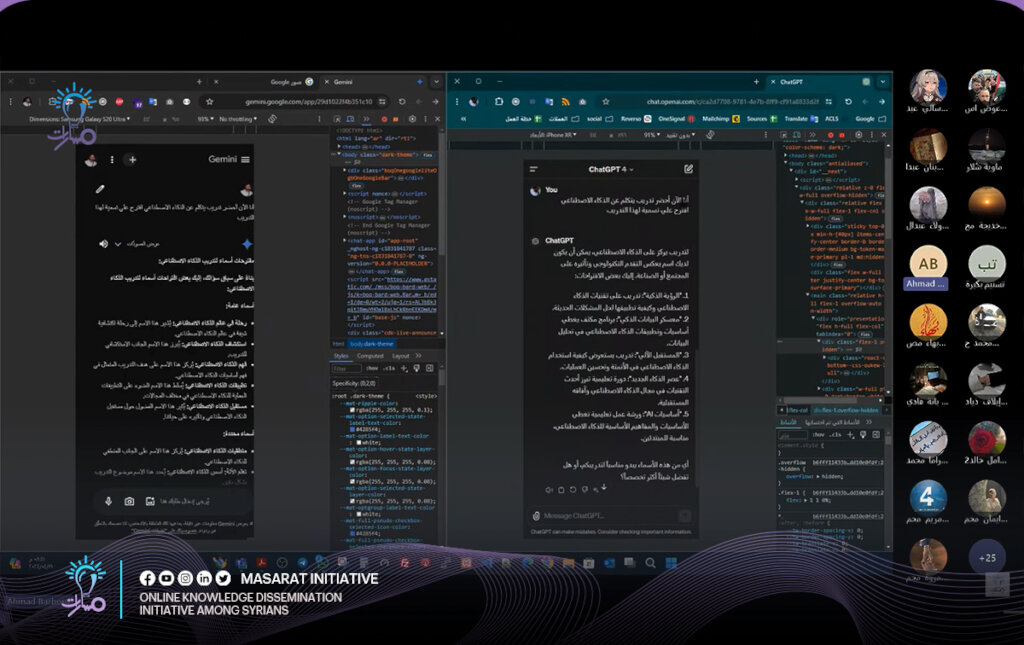This screenshot has width=1024, height=645.
Task: Start a new chat in Gemini
Action: (x=133, y=159)
